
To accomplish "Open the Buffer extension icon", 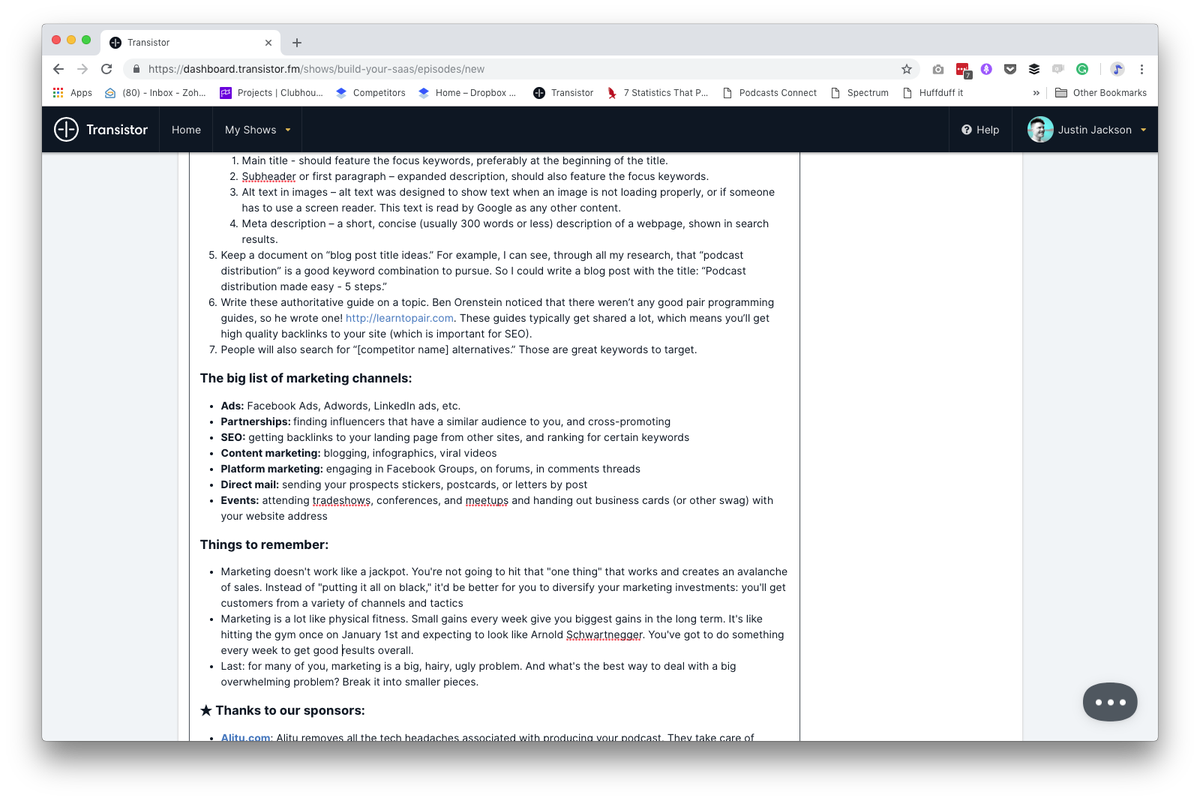I will [1034, 69].
